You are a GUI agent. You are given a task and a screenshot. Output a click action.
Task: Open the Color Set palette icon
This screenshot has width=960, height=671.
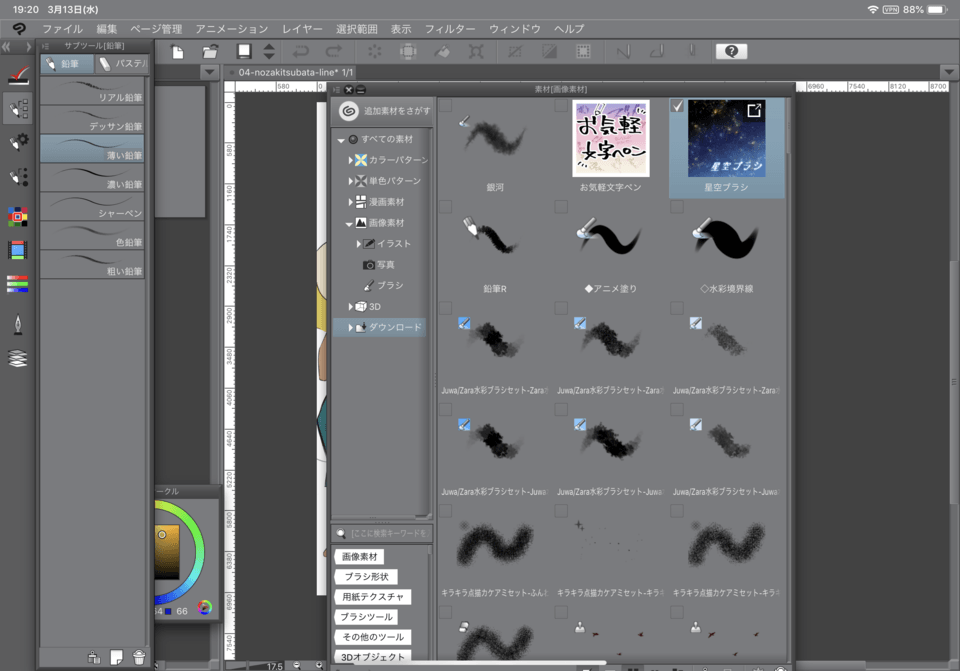[18, 216]
